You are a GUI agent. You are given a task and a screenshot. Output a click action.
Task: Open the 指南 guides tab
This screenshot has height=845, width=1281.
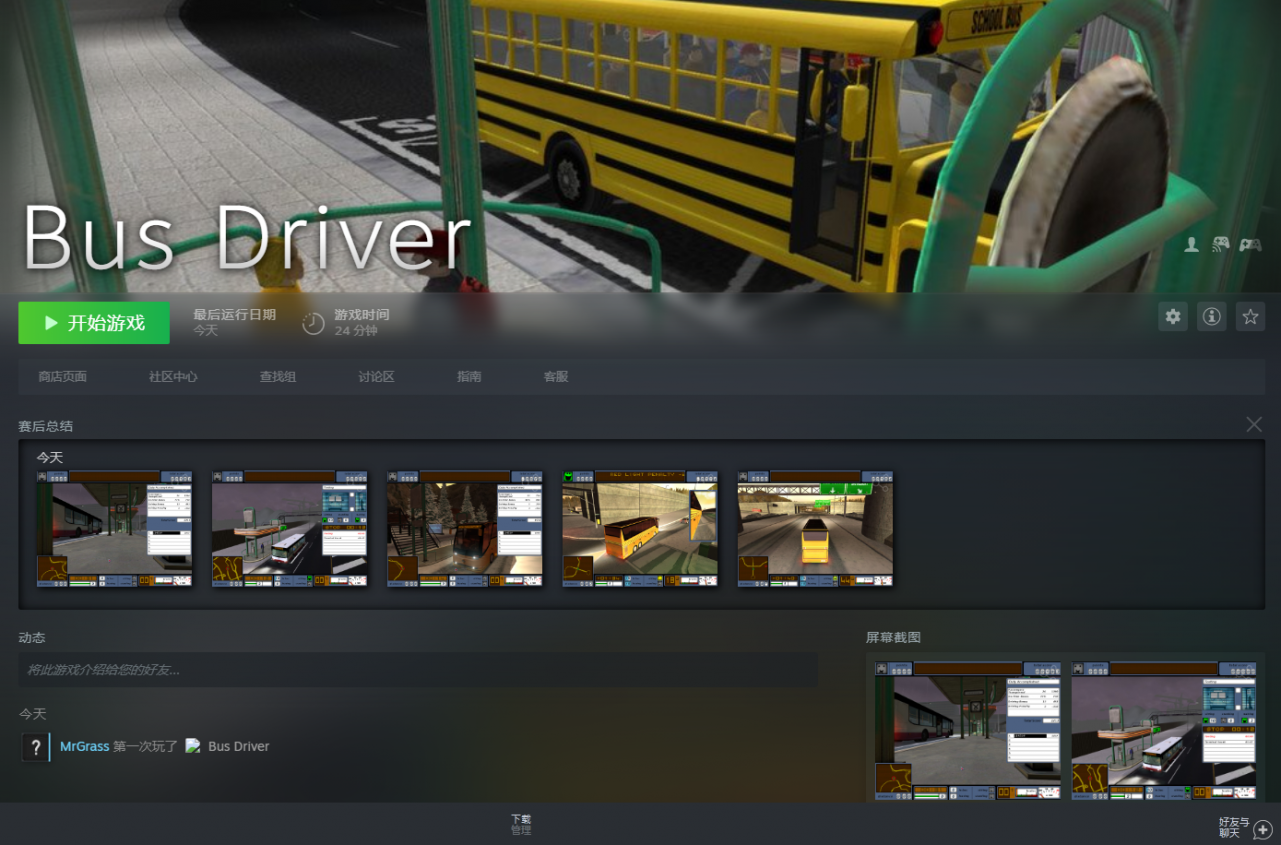click(x=469, y=377)
